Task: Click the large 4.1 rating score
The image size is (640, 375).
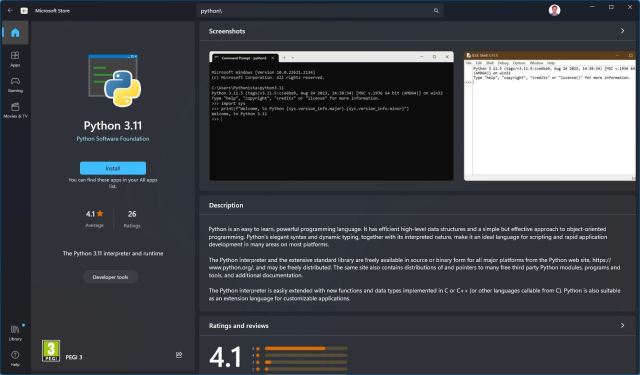Action: 225,357
